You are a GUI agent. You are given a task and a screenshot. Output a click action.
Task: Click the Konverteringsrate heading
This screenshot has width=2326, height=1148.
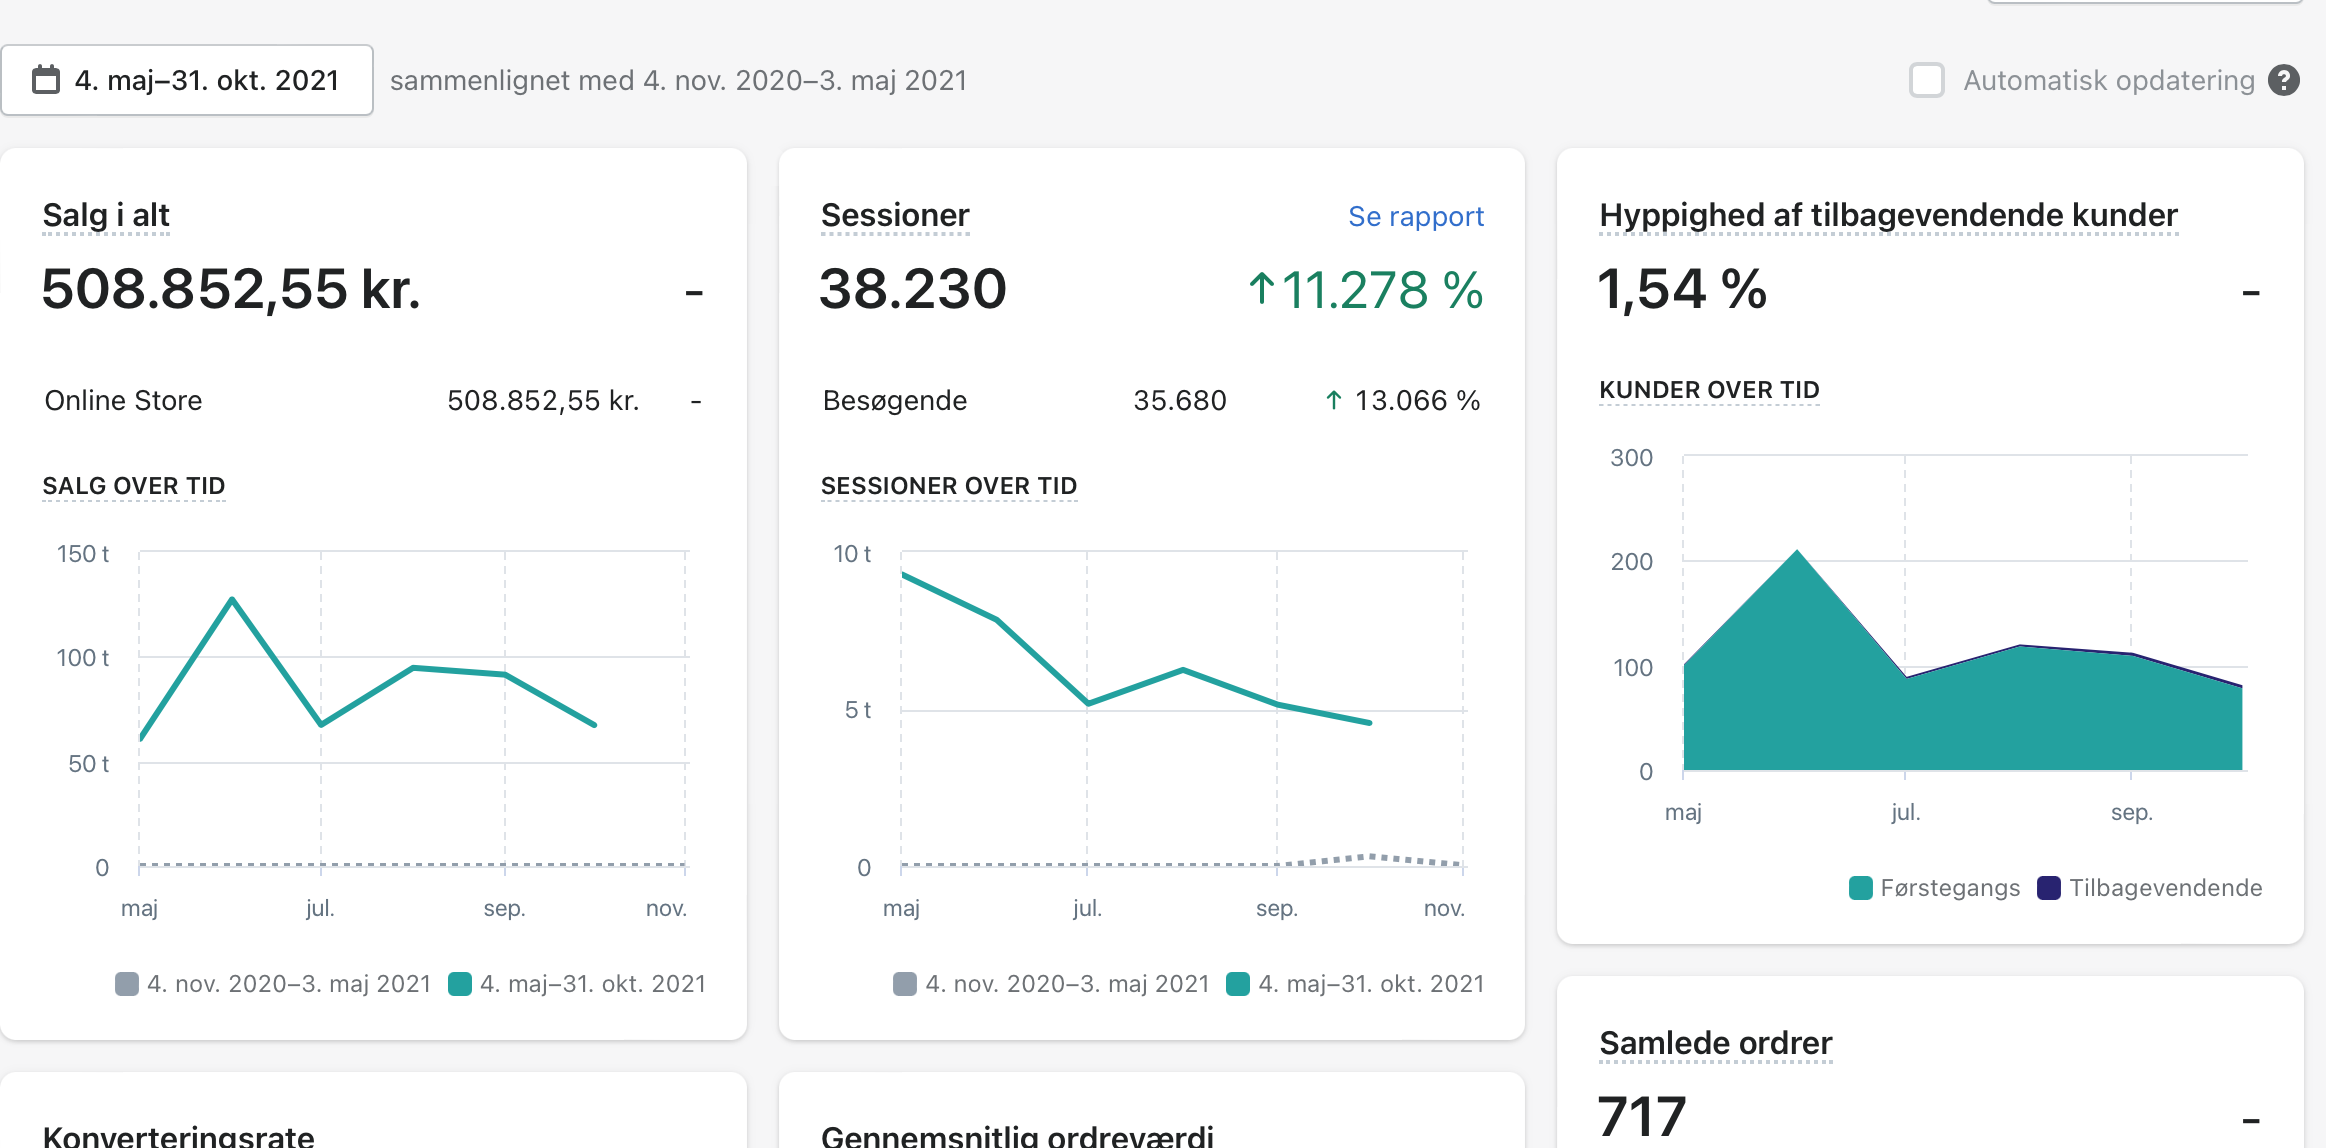pos(178,1136)
